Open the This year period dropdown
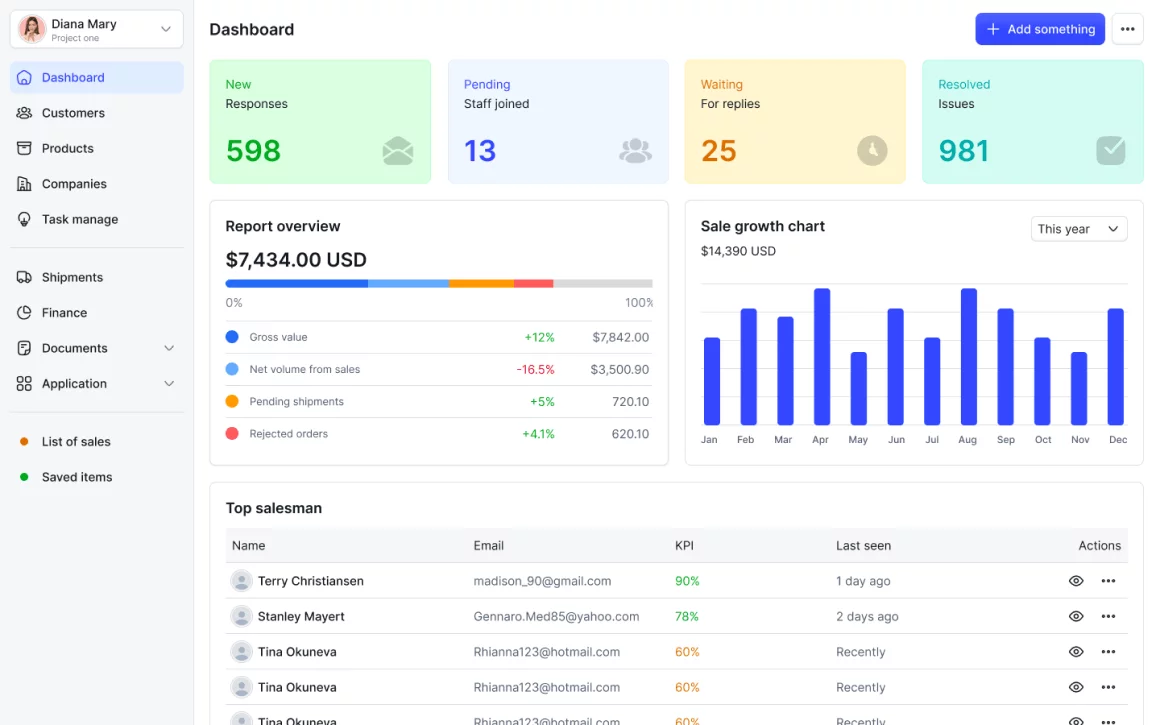1160x725 pixels. tap(1078, 229)
